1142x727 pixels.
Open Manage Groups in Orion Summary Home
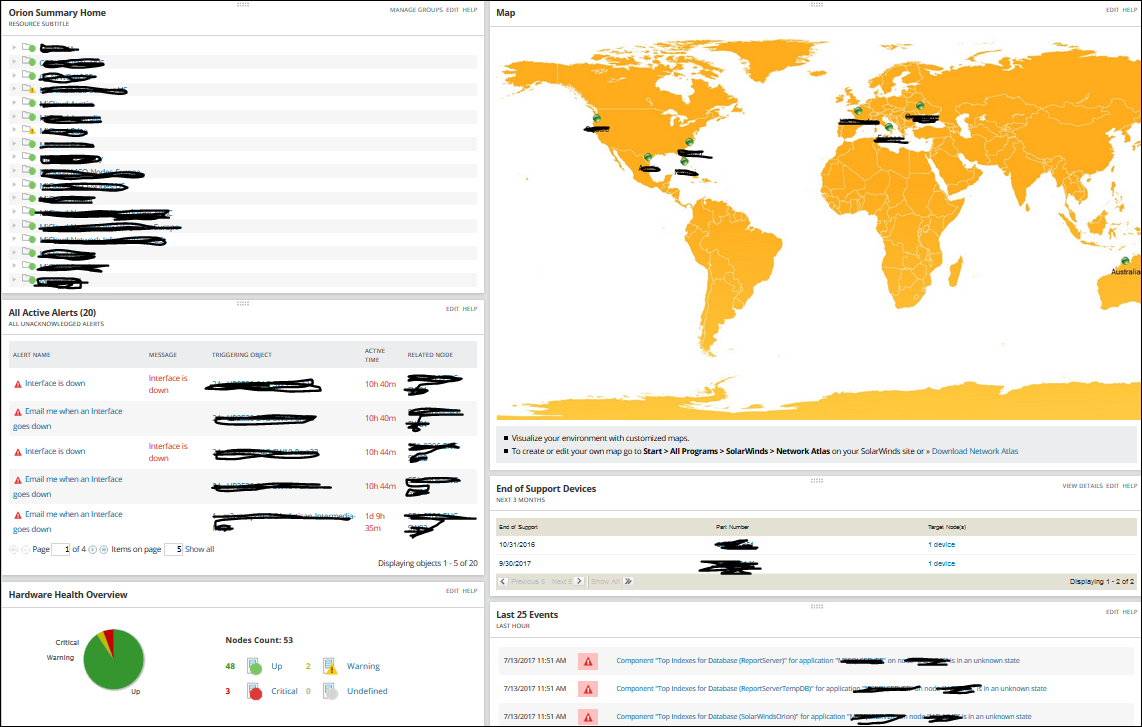pyautogui.click(x=416, y=10)
